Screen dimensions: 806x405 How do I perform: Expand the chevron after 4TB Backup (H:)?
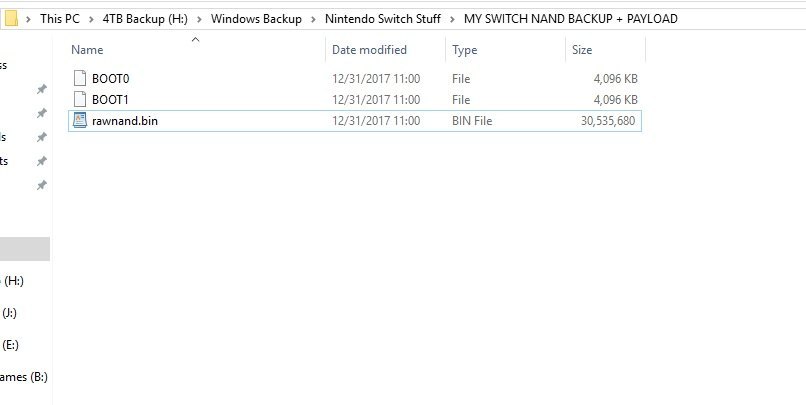click(x=199, y=19)
